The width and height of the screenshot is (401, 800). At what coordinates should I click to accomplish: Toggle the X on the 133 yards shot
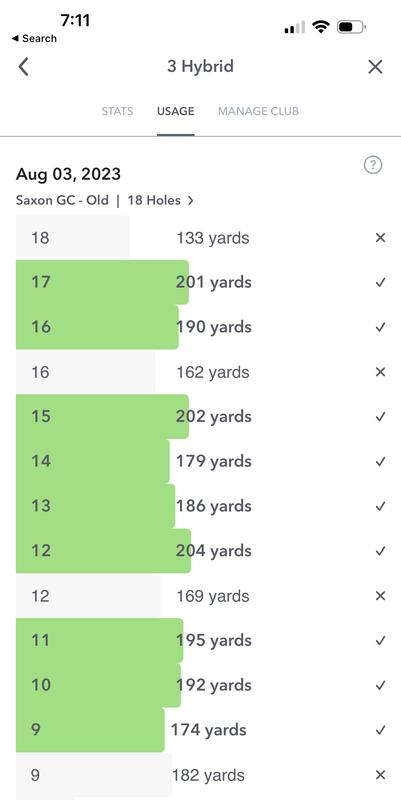click(x=380, y=238)
